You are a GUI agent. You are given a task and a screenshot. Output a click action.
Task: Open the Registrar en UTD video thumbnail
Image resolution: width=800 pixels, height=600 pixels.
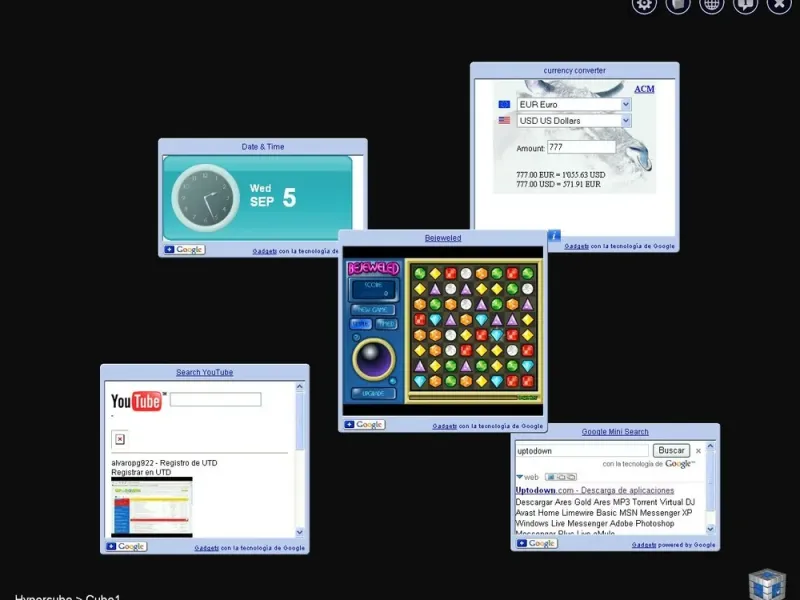click(x=152, y=507)
